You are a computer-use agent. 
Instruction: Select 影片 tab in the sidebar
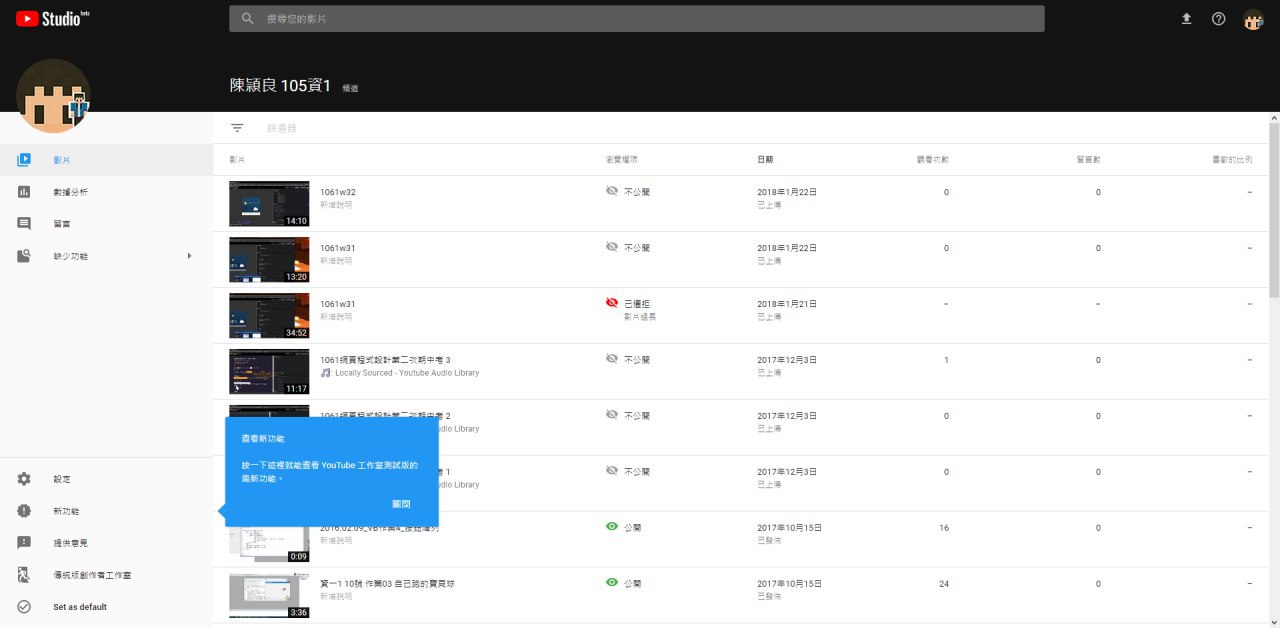click(62, 160)
